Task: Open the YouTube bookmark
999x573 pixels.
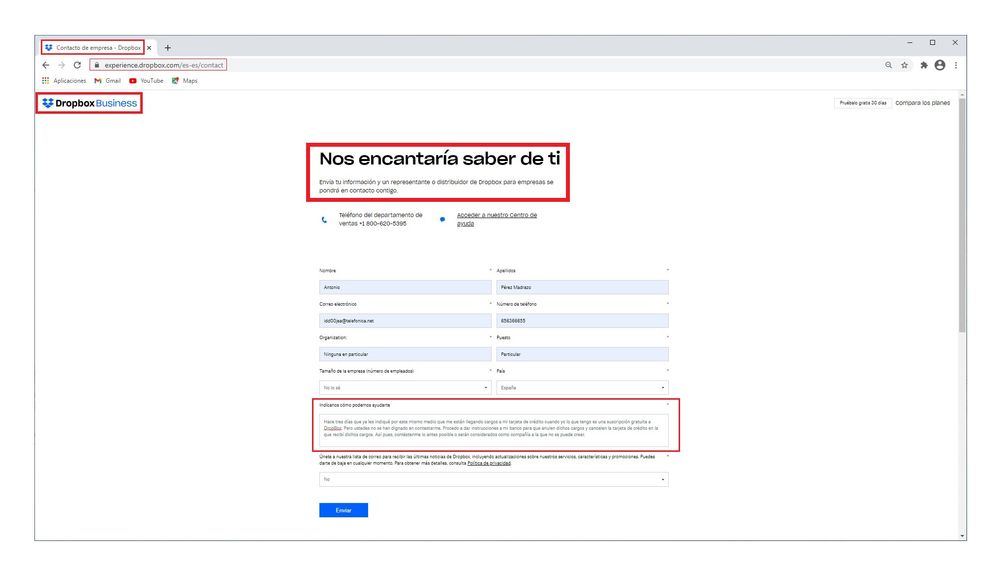Action: 146,81
